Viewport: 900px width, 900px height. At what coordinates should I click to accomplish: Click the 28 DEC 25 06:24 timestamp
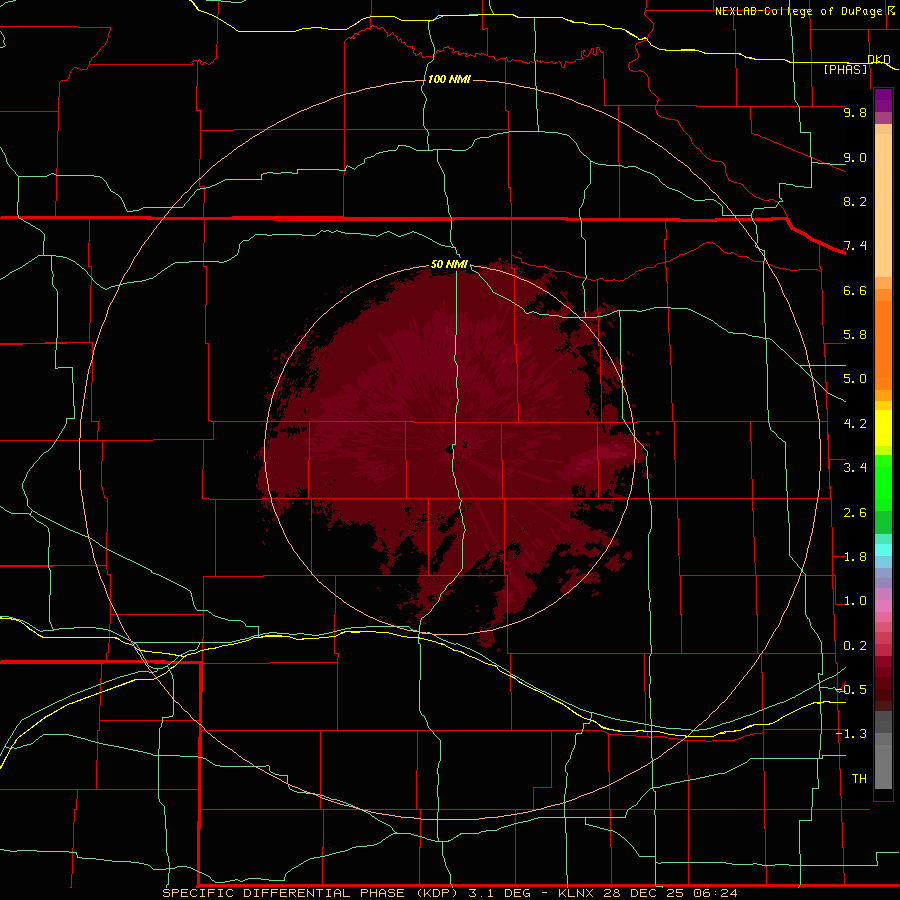[x=670, y=893]
